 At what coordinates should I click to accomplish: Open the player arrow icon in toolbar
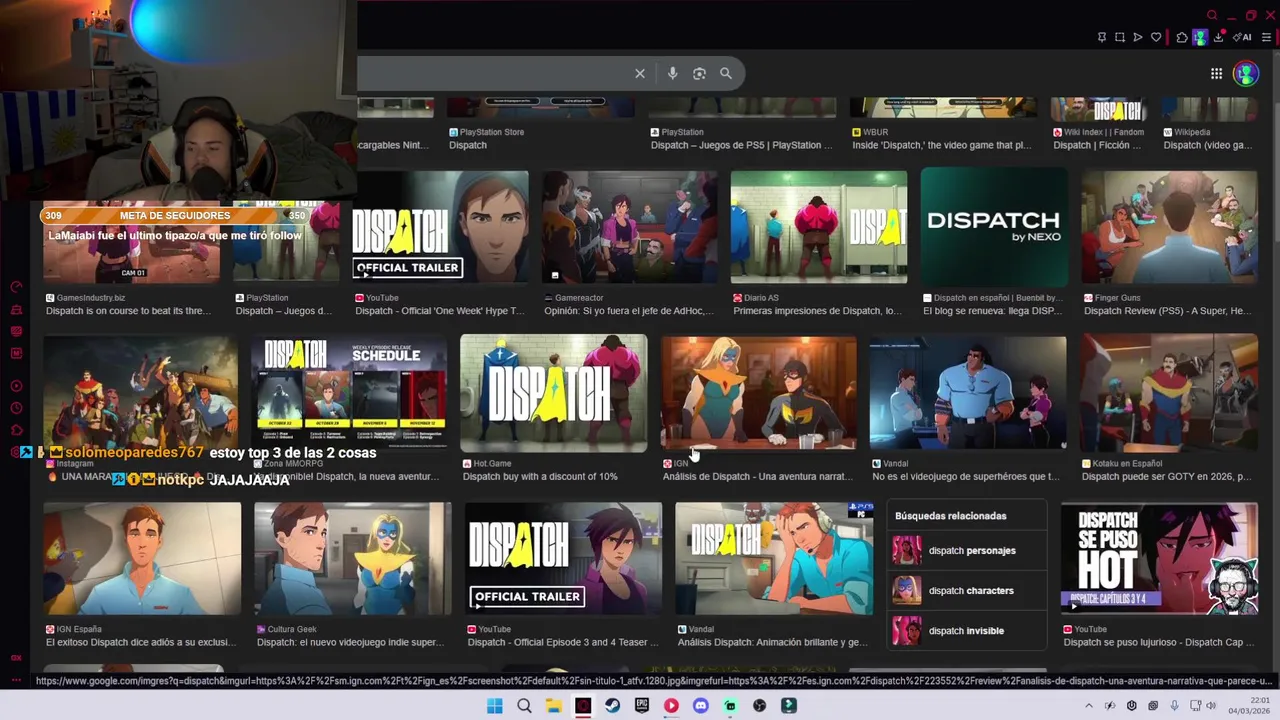point(1138,37)
